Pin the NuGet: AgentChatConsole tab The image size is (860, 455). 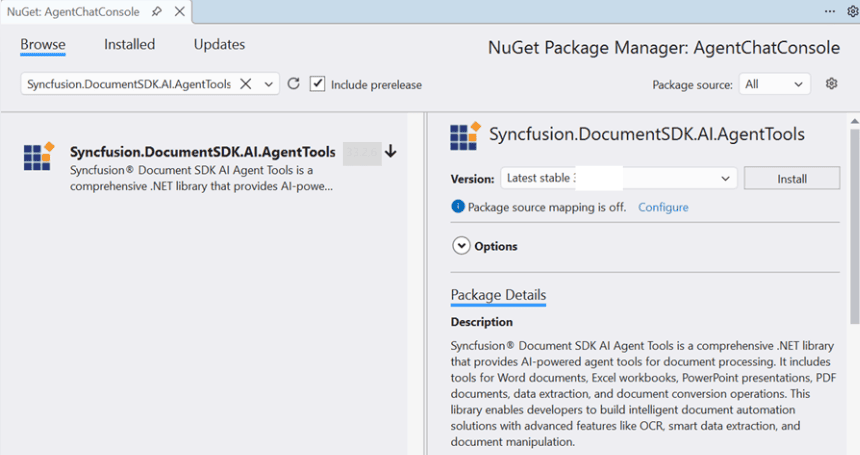(x=157, y=12)
